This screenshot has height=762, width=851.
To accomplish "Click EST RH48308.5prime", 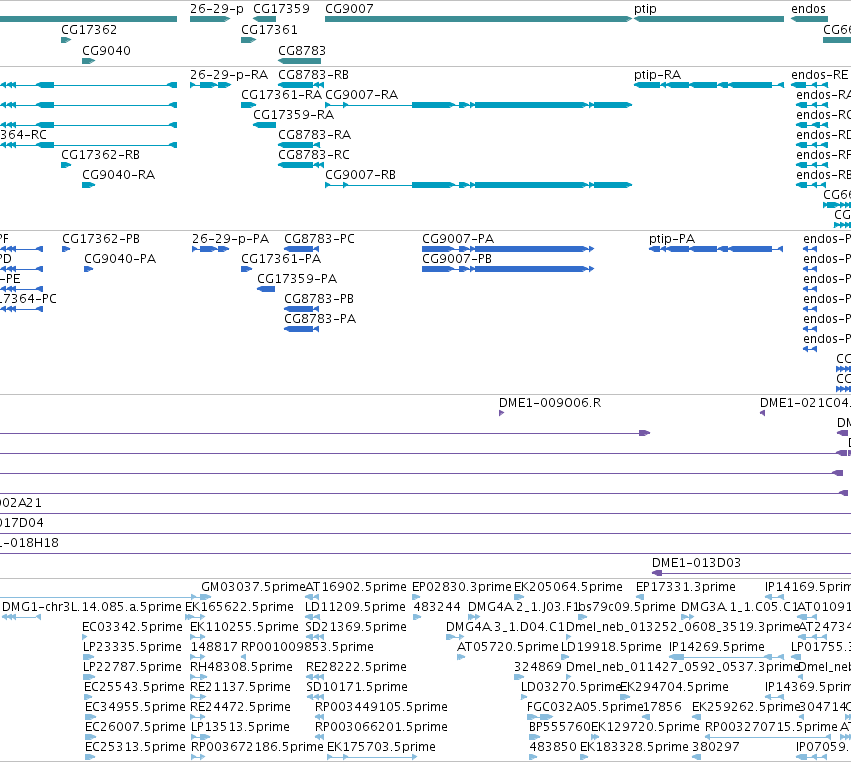I will (x=242, y=667).
